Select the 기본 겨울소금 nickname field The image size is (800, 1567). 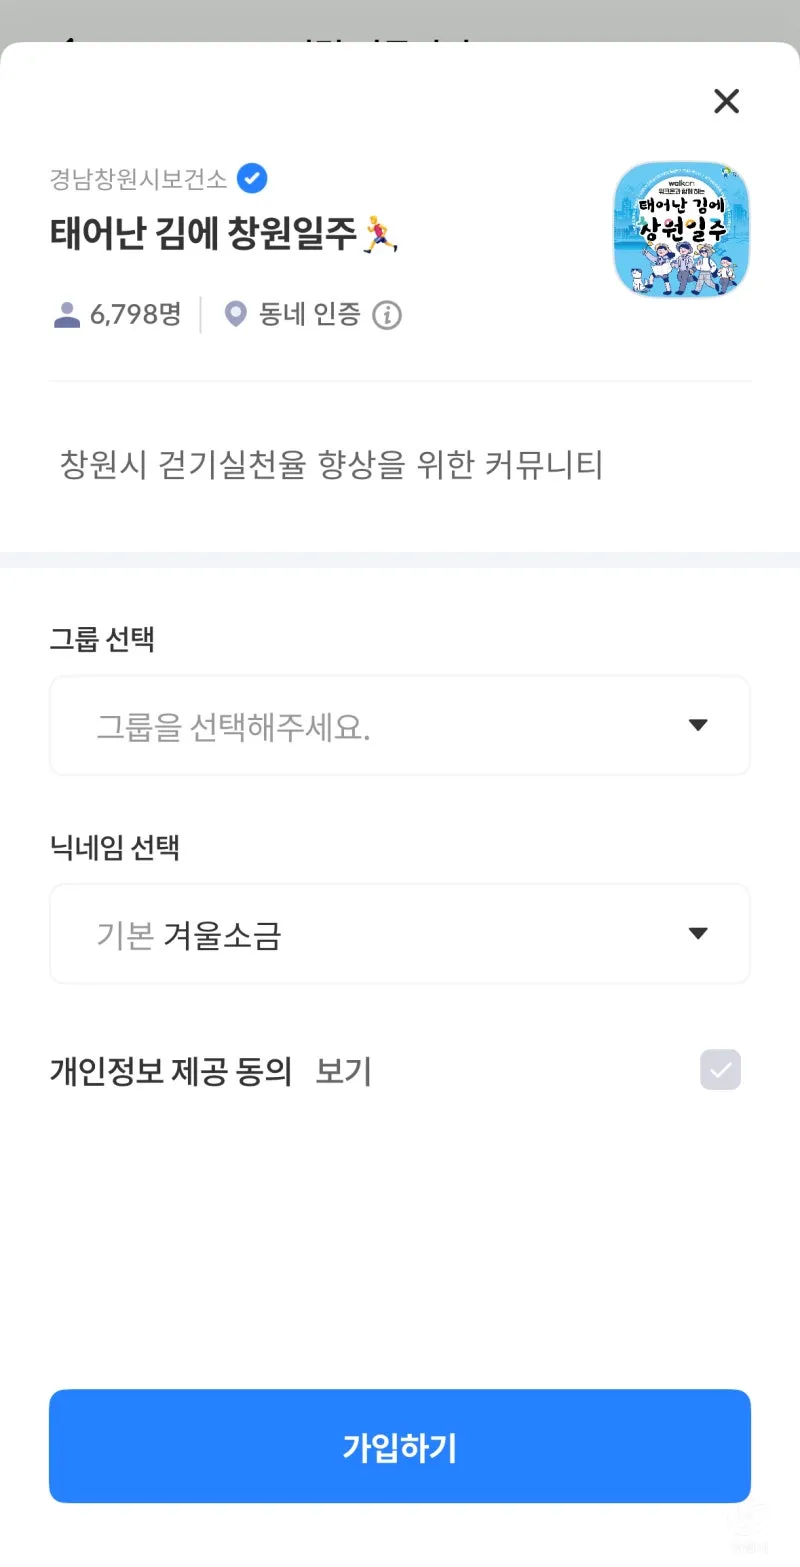click(380, 934)
